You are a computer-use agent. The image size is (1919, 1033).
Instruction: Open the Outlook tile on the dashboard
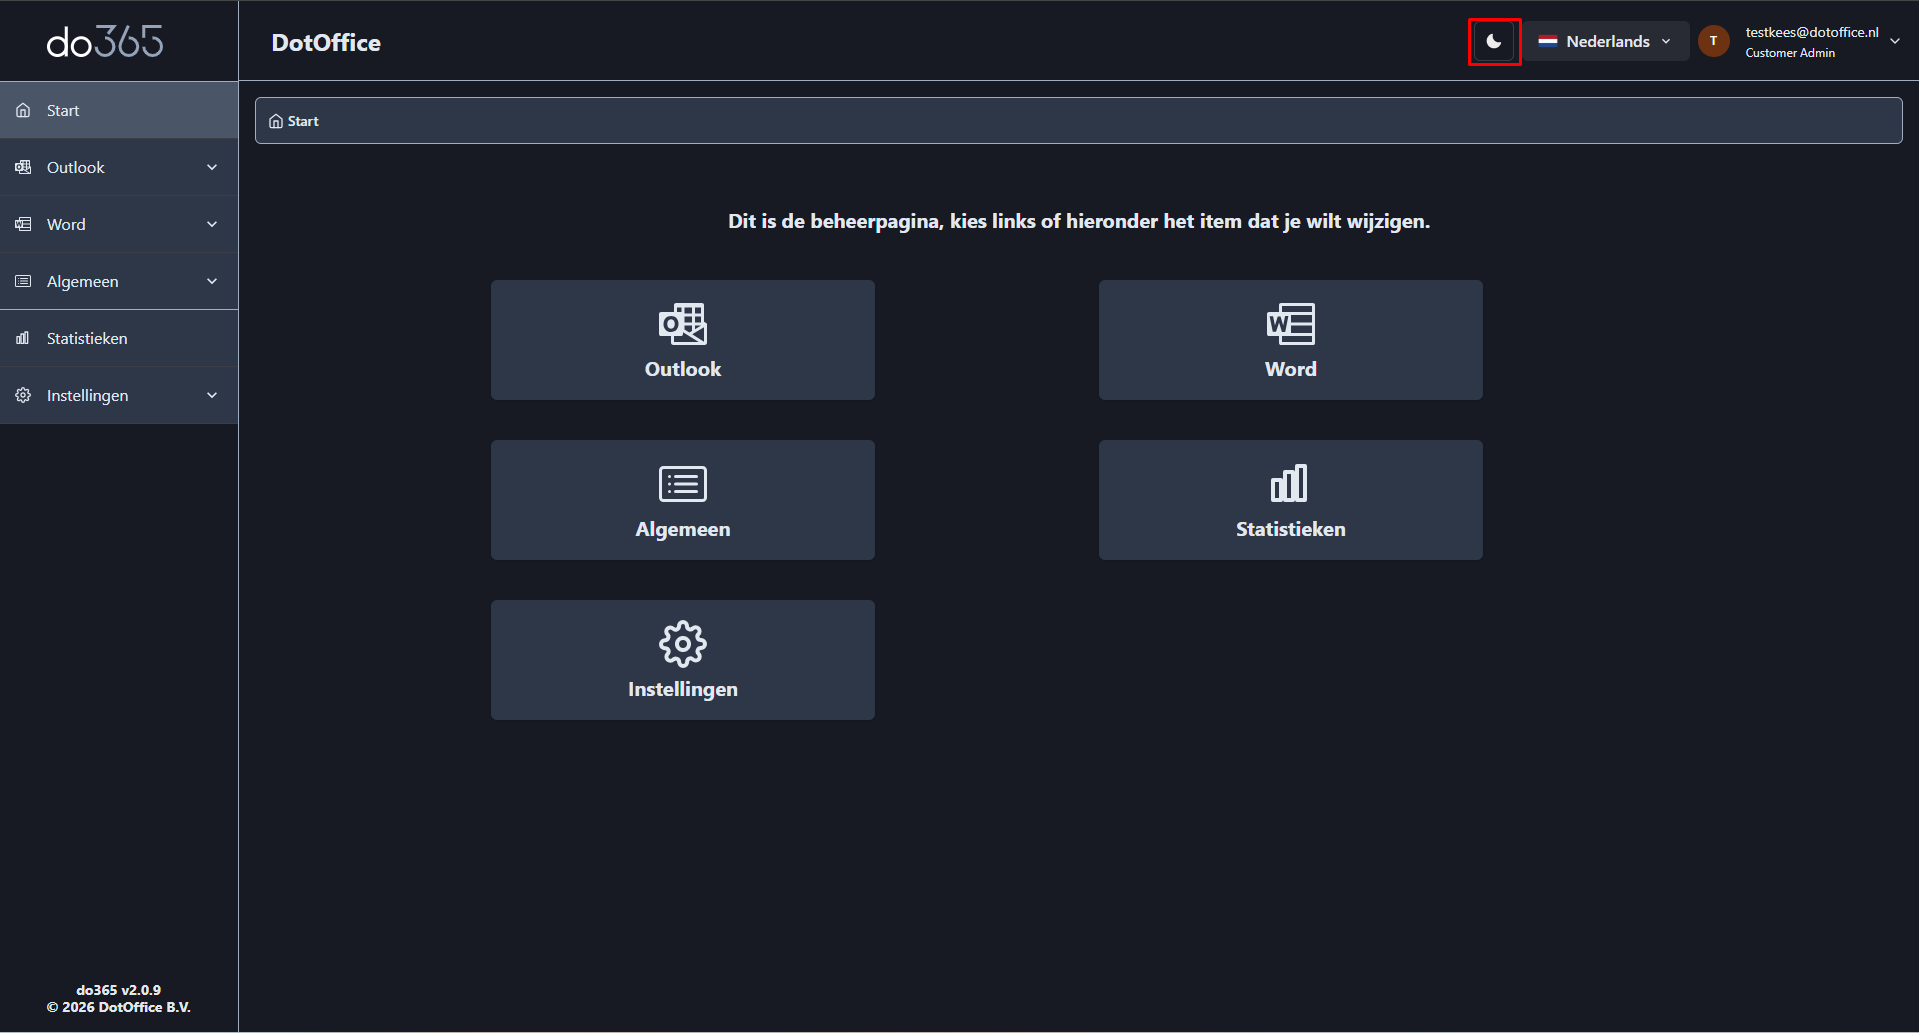(682, 340)
